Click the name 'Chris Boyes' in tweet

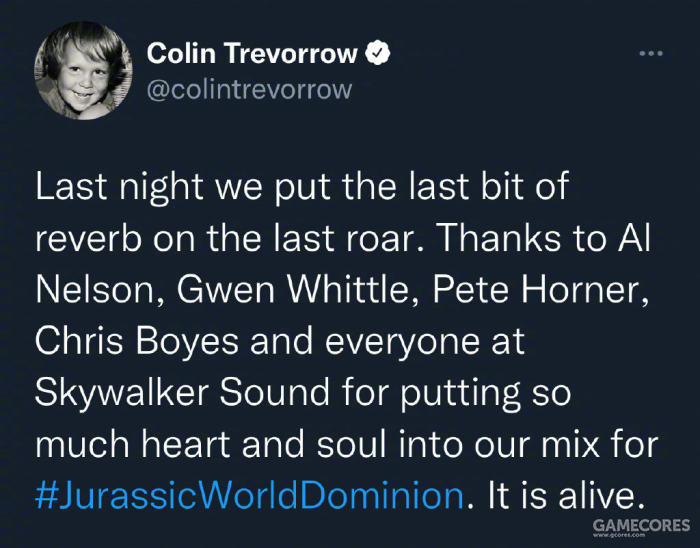pyautogui.click(x=137, y=341)
